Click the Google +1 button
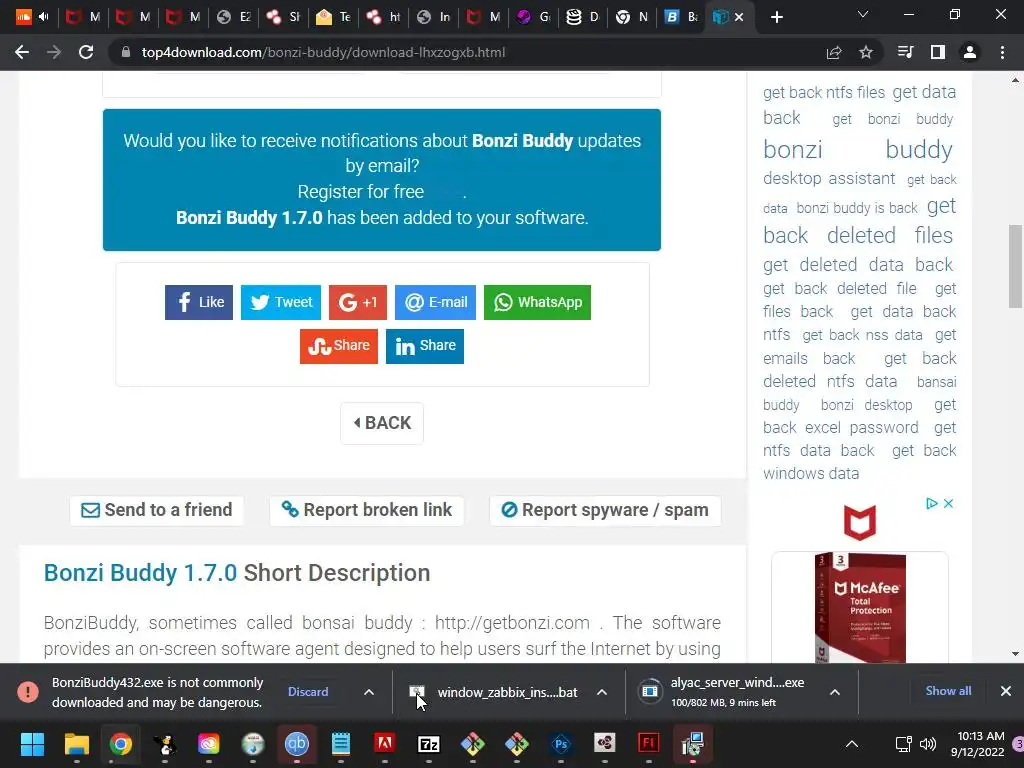This screenshot has width=1024, height=768. tap(358, 302)
